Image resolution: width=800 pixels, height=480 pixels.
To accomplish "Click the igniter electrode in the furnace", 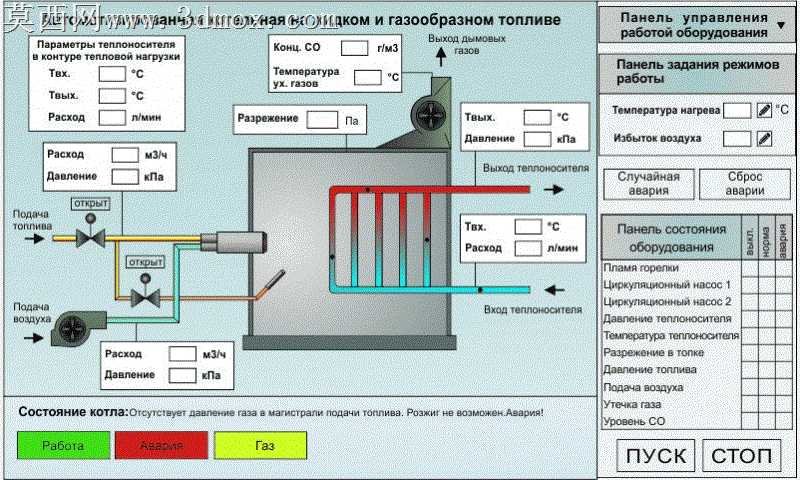I will [270, 284].
